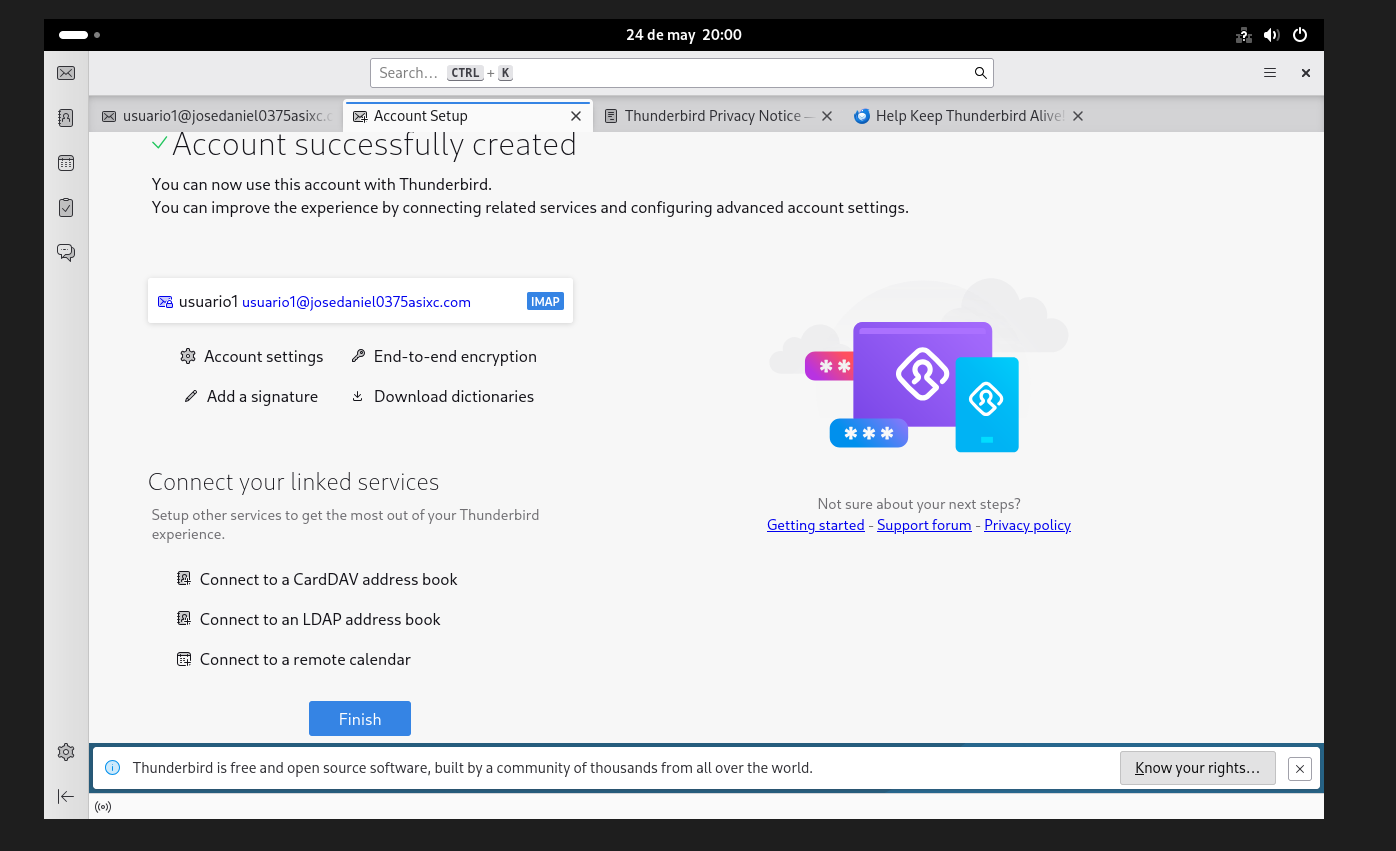Close the Account Setup tab
1396x851 pixels.
576,116
